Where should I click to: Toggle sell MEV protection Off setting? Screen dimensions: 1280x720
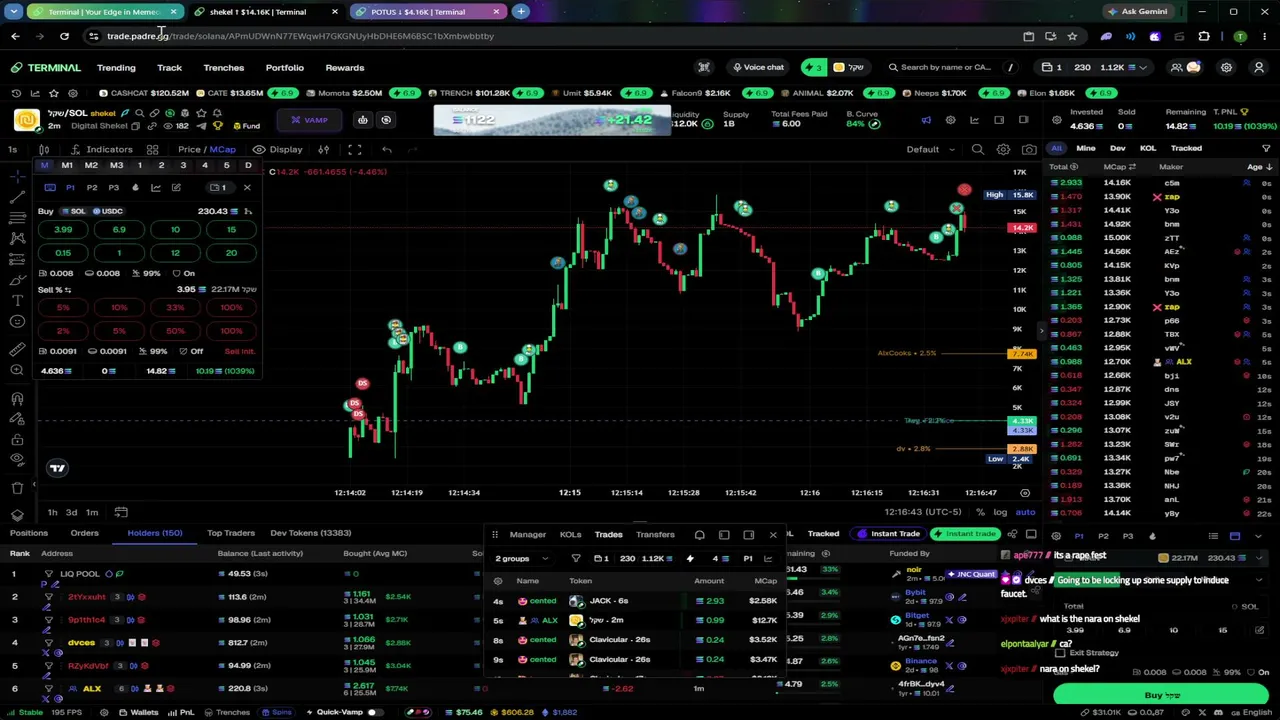[x=190, y=351]
